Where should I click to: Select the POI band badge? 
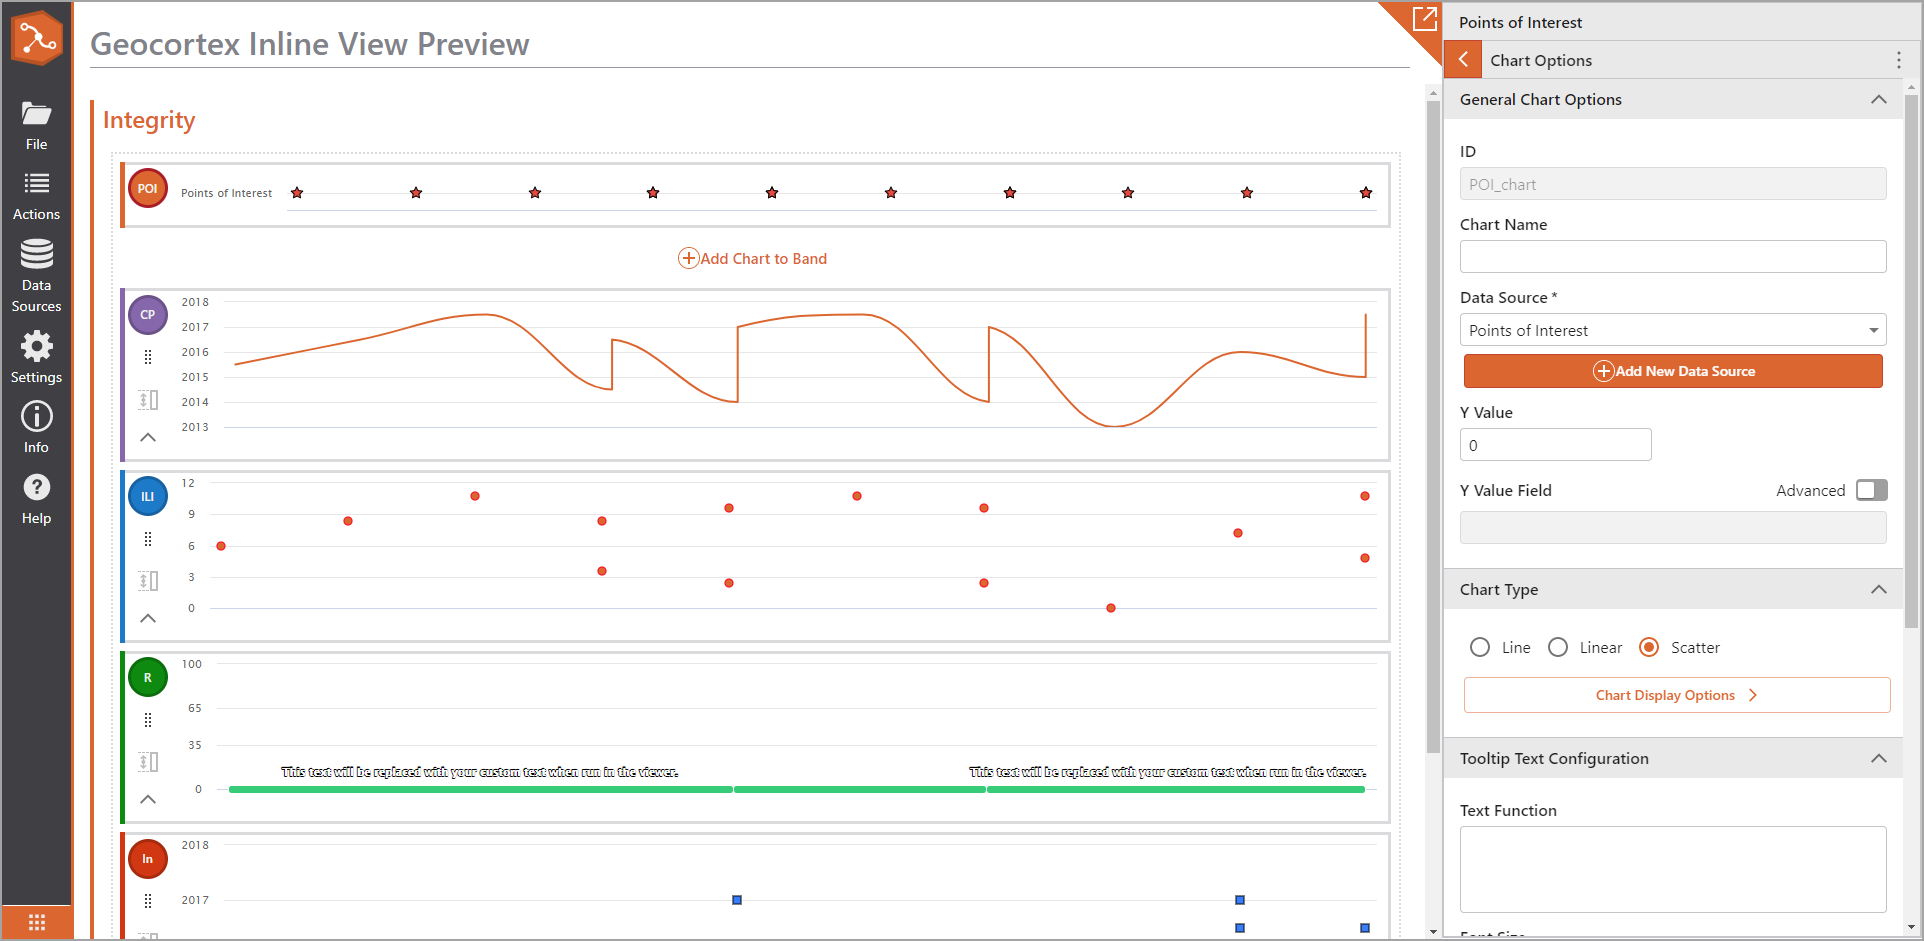click(x=148, y=188)
